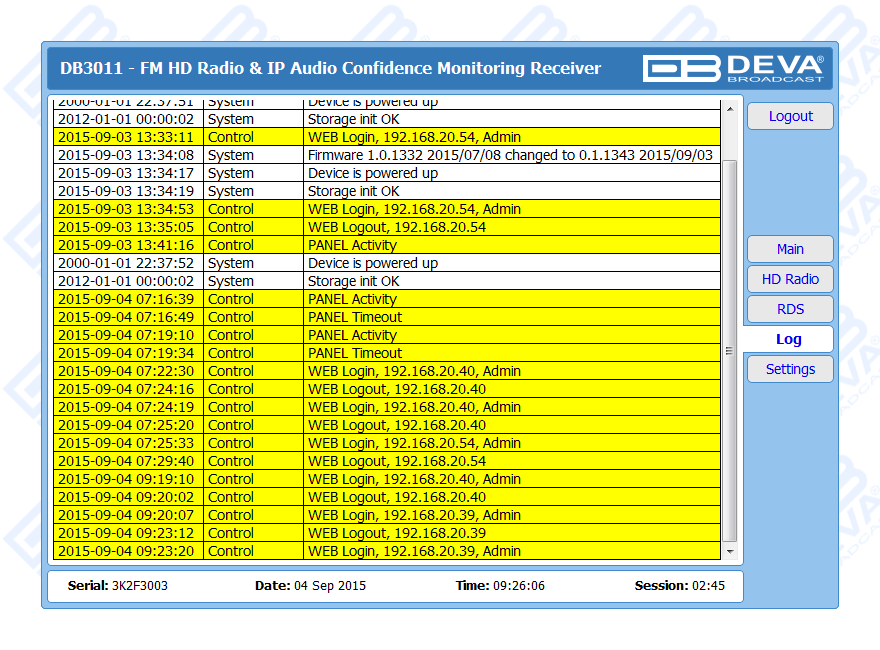This screenshot has width=880, height=650.
Task: Go to the Settings tab
Action: [x=790, y=369]
